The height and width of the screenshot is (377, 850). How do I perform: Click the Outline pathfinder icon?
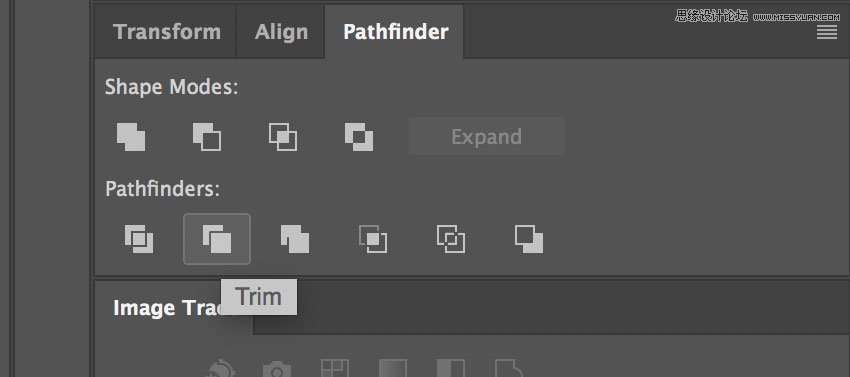click(x=451, y=239)
